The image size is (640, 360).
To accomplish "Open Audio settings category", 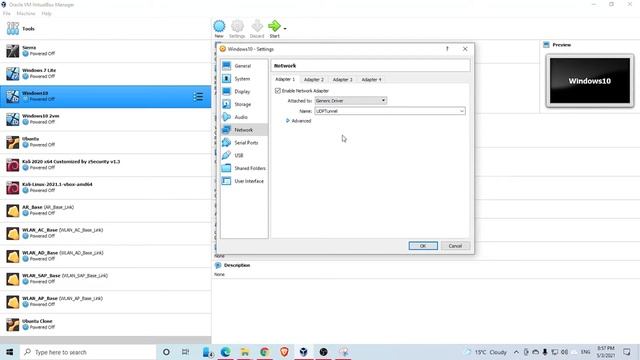I will point(244,117).
